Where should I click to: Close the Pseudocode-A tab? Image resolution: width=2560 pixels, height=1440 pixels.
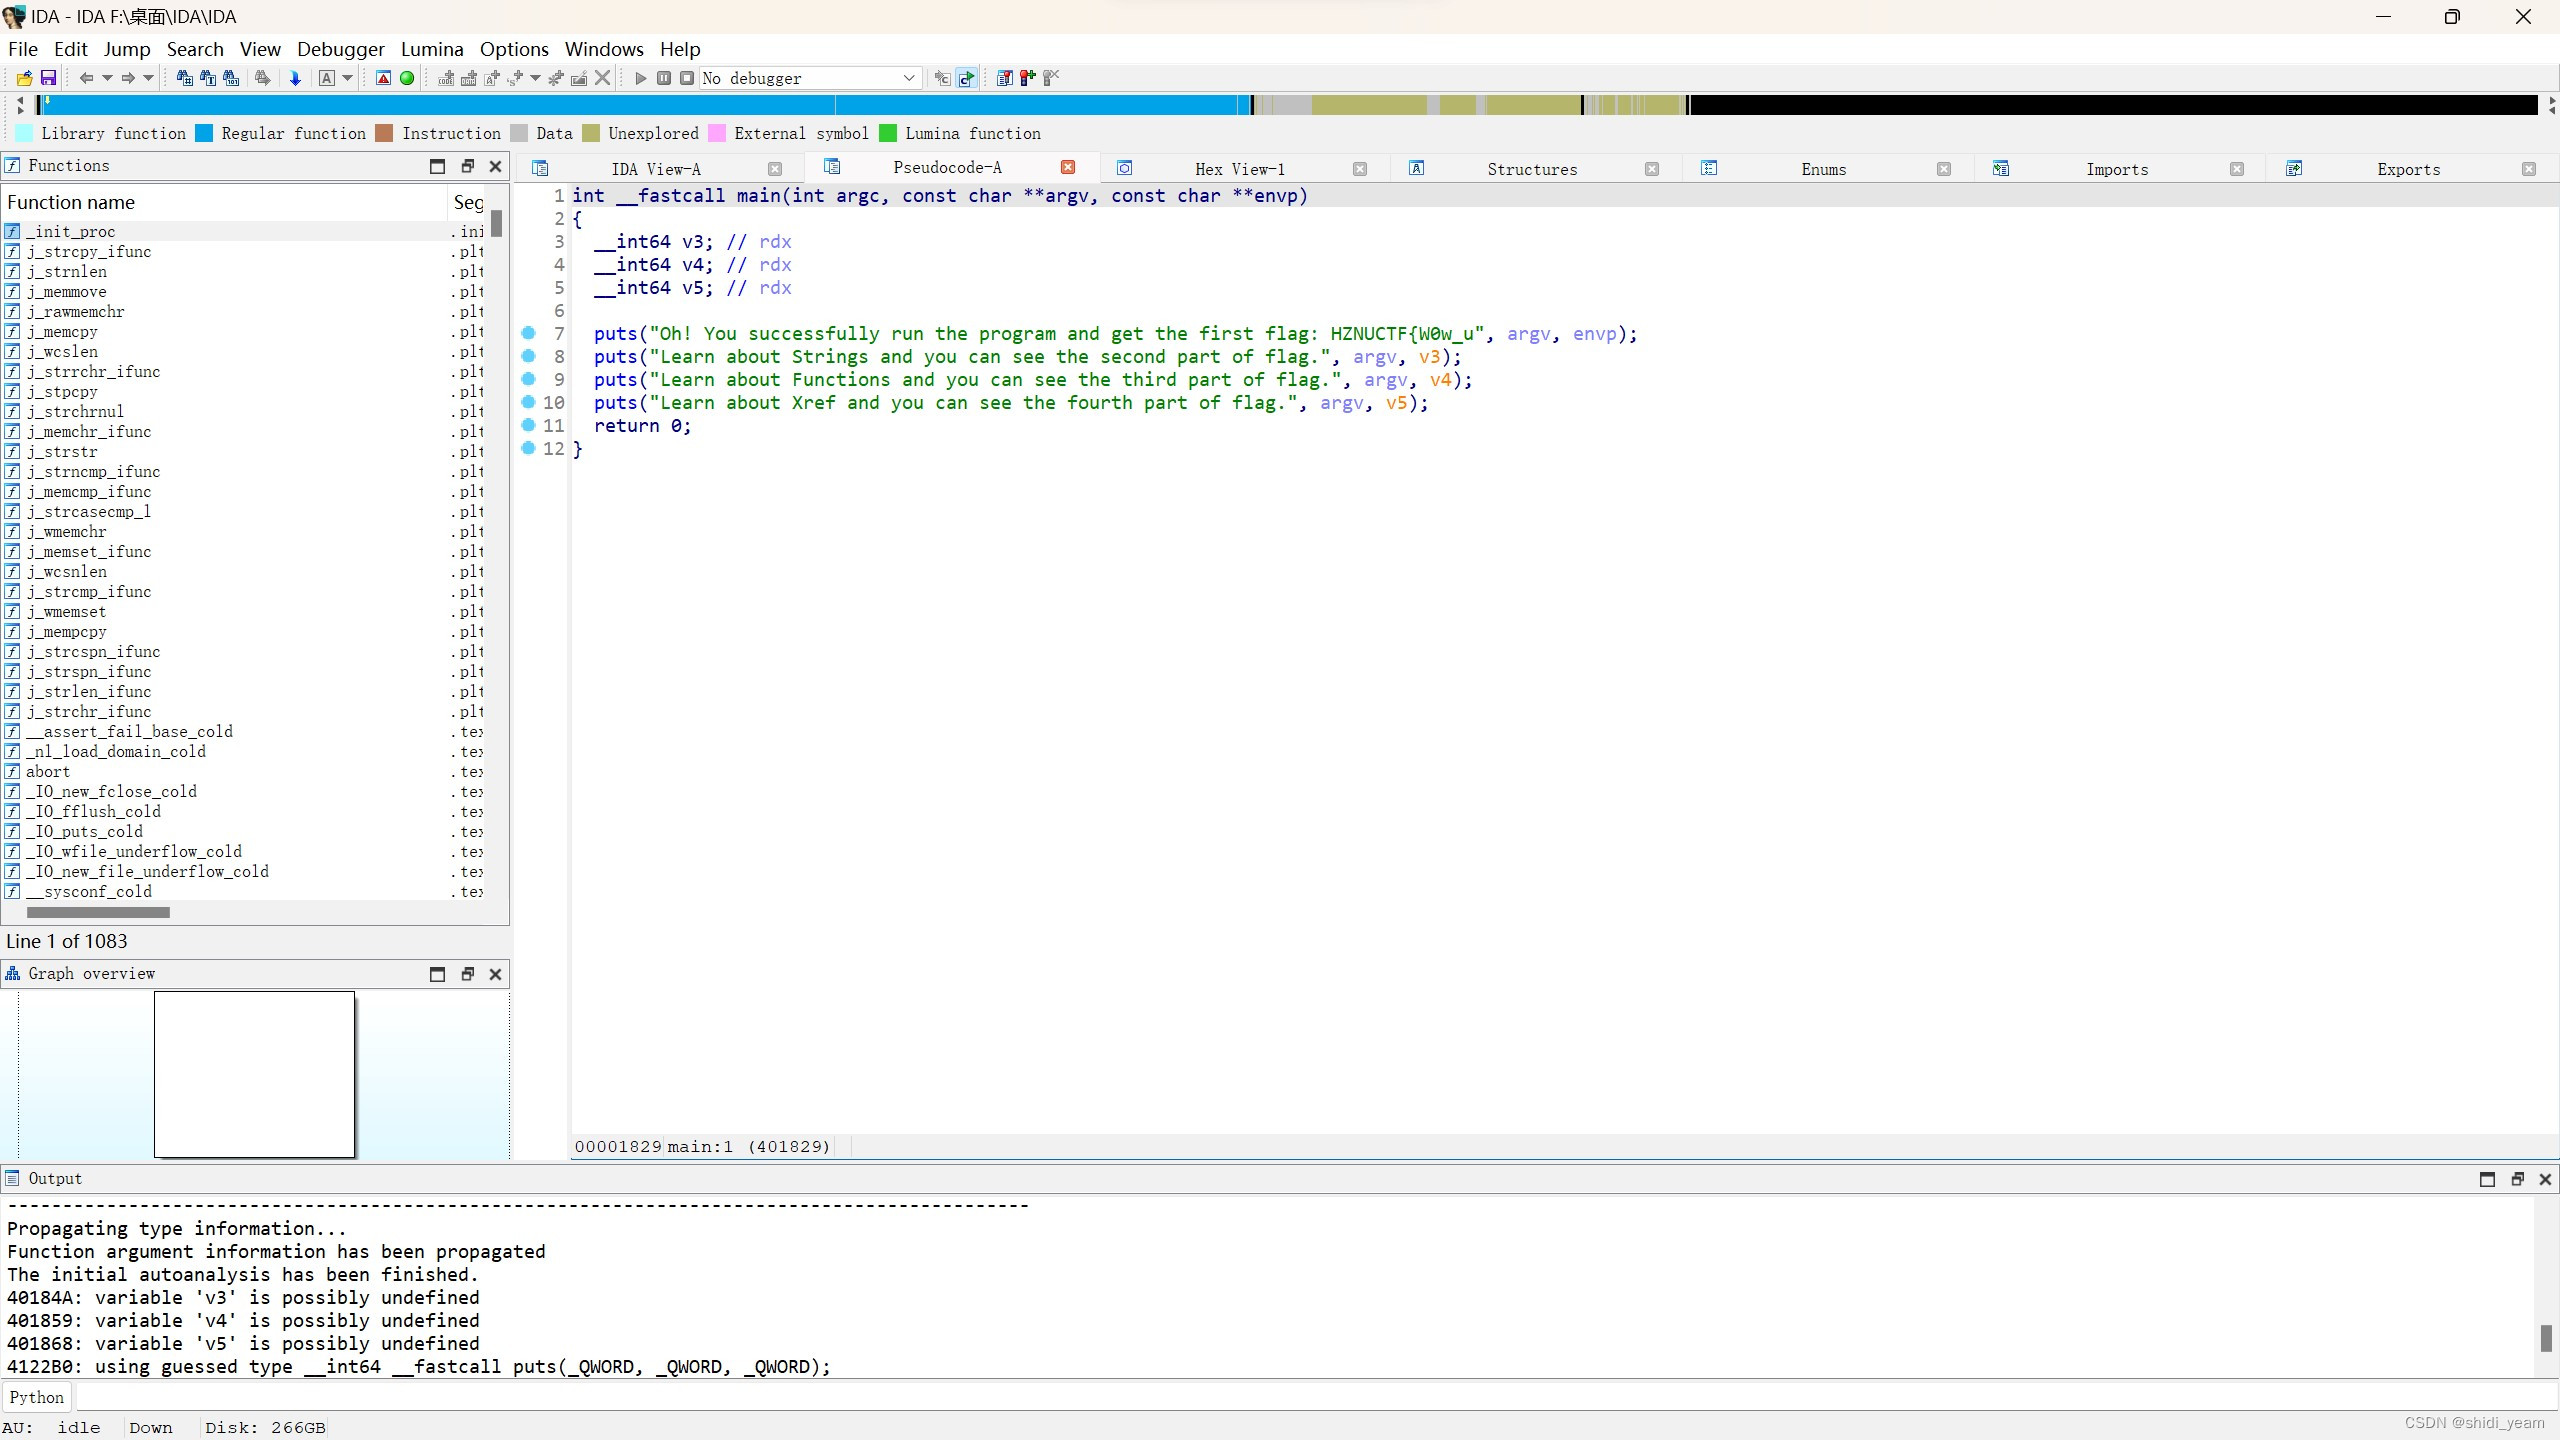pos(1067,167)
